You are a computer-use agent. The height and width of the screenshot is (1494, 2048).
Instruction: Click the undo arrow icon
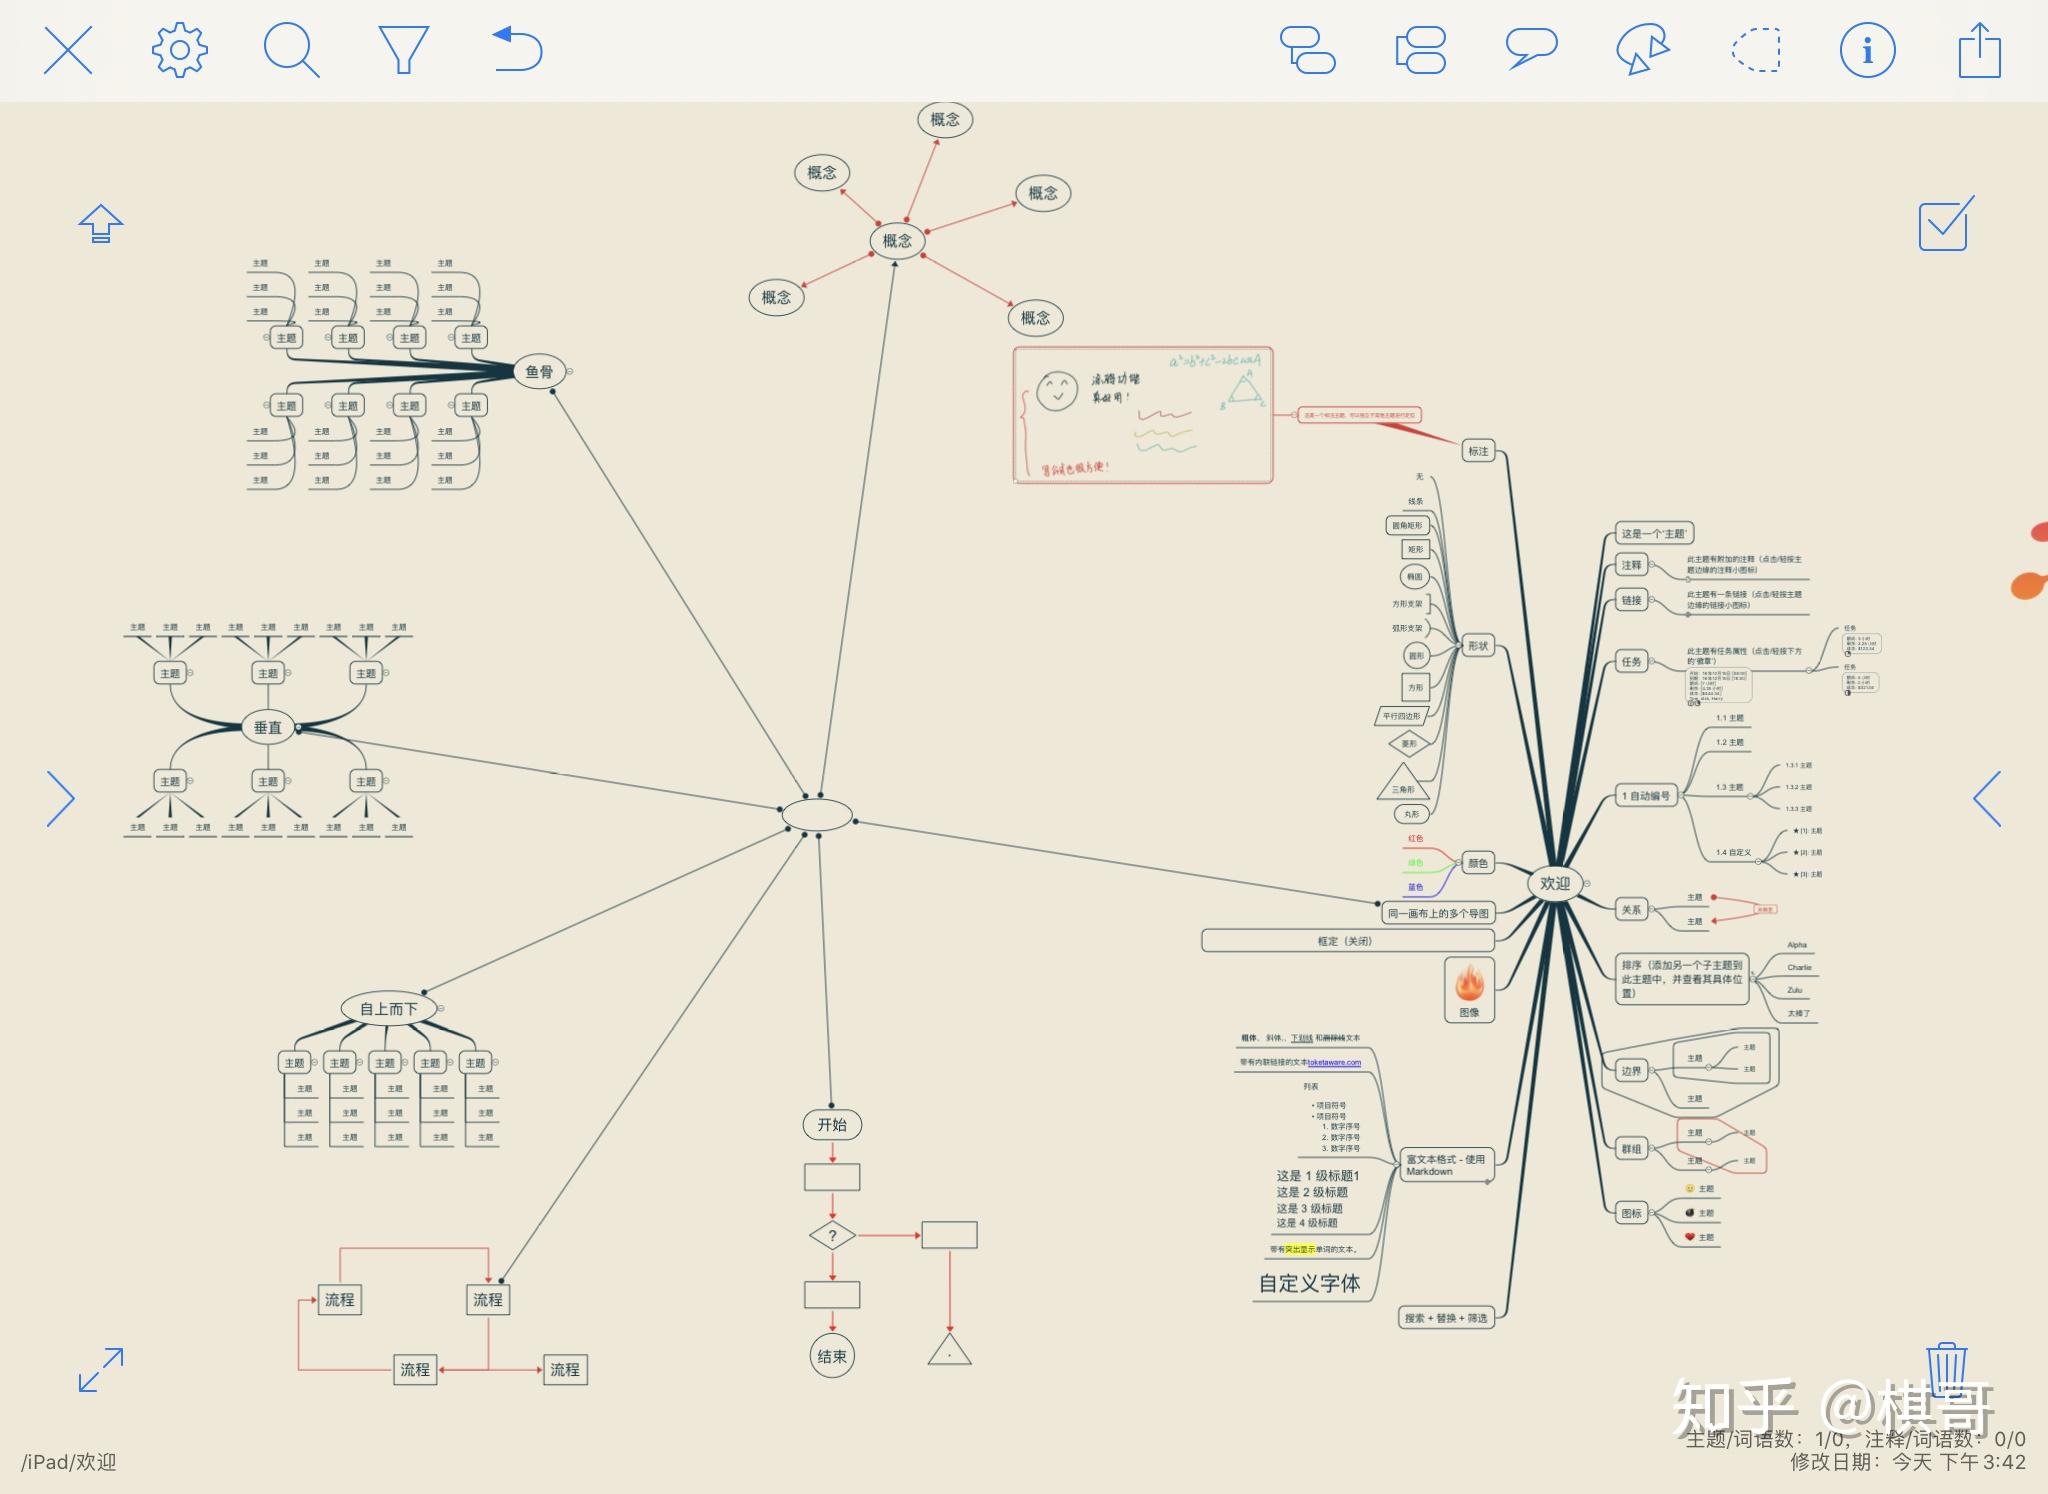[518, 50]
